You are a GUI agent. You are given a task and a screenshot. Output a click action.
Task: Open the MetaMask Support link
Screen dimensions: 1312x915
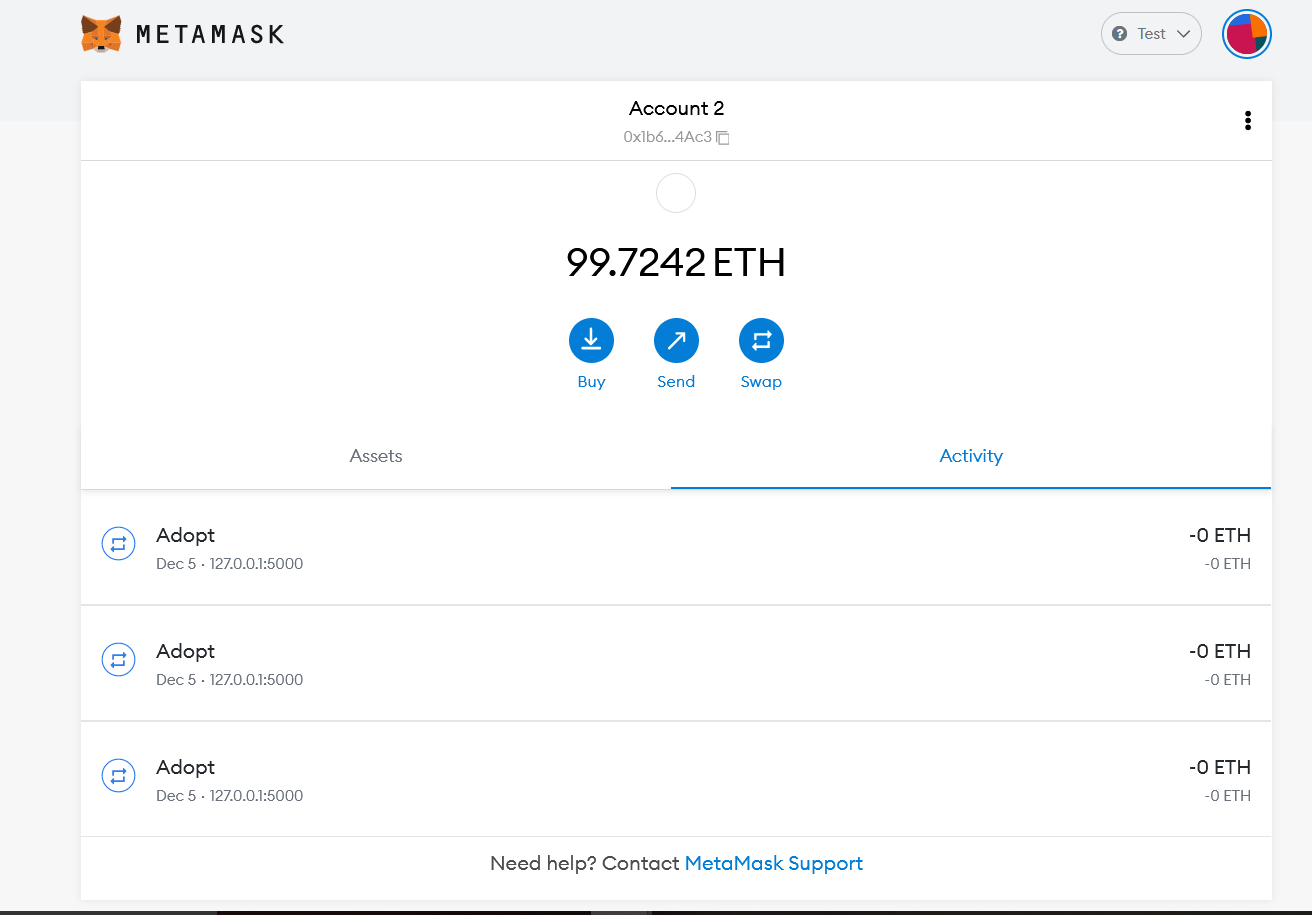point(773,863)
